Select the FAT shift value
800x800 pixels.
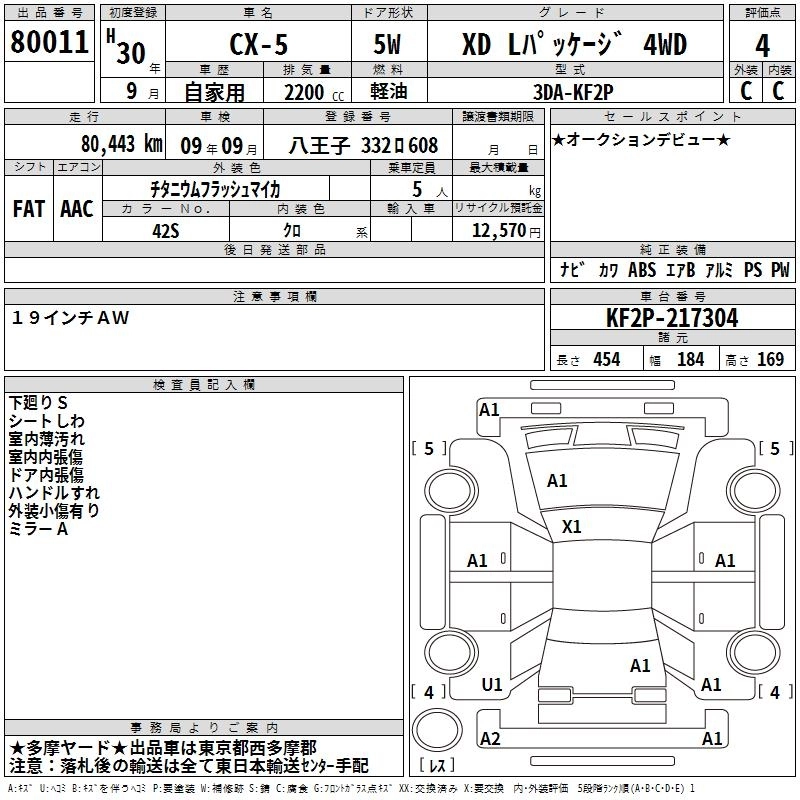29,209
